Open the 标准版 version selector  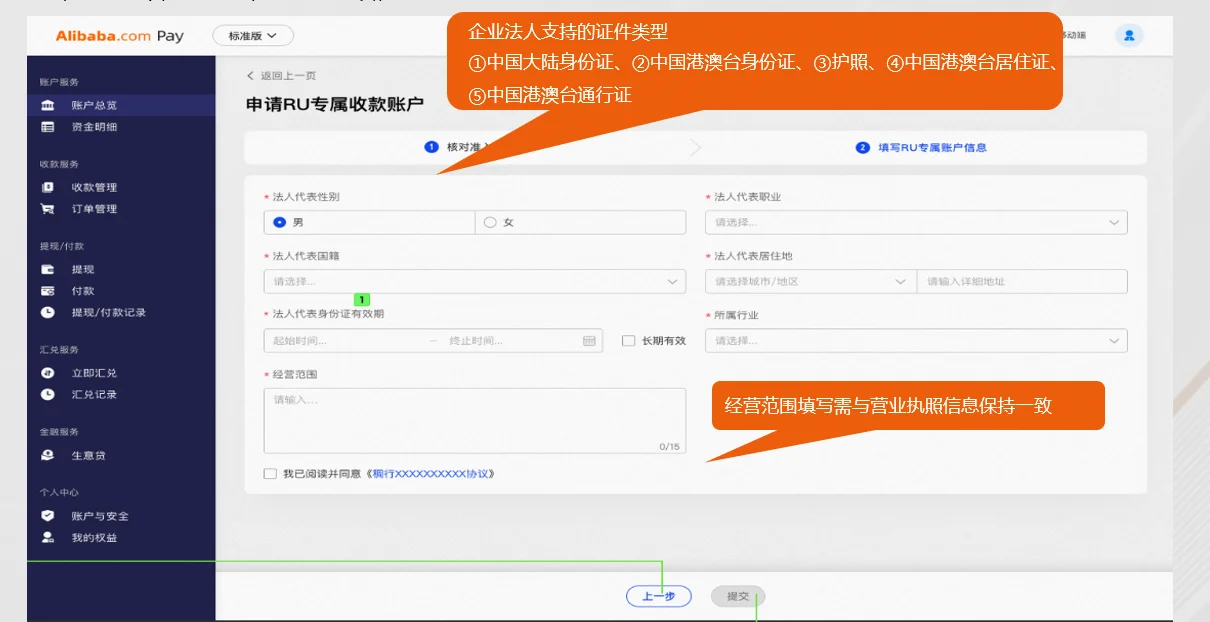click(253, 36)
